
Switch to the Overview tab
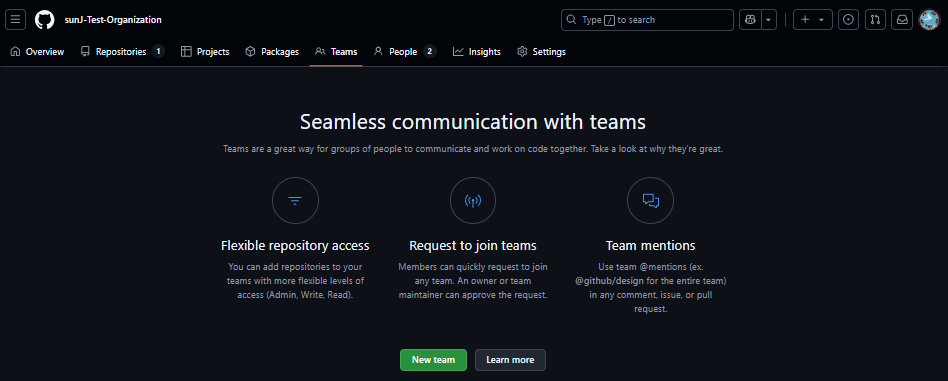(x=37, y=52)
